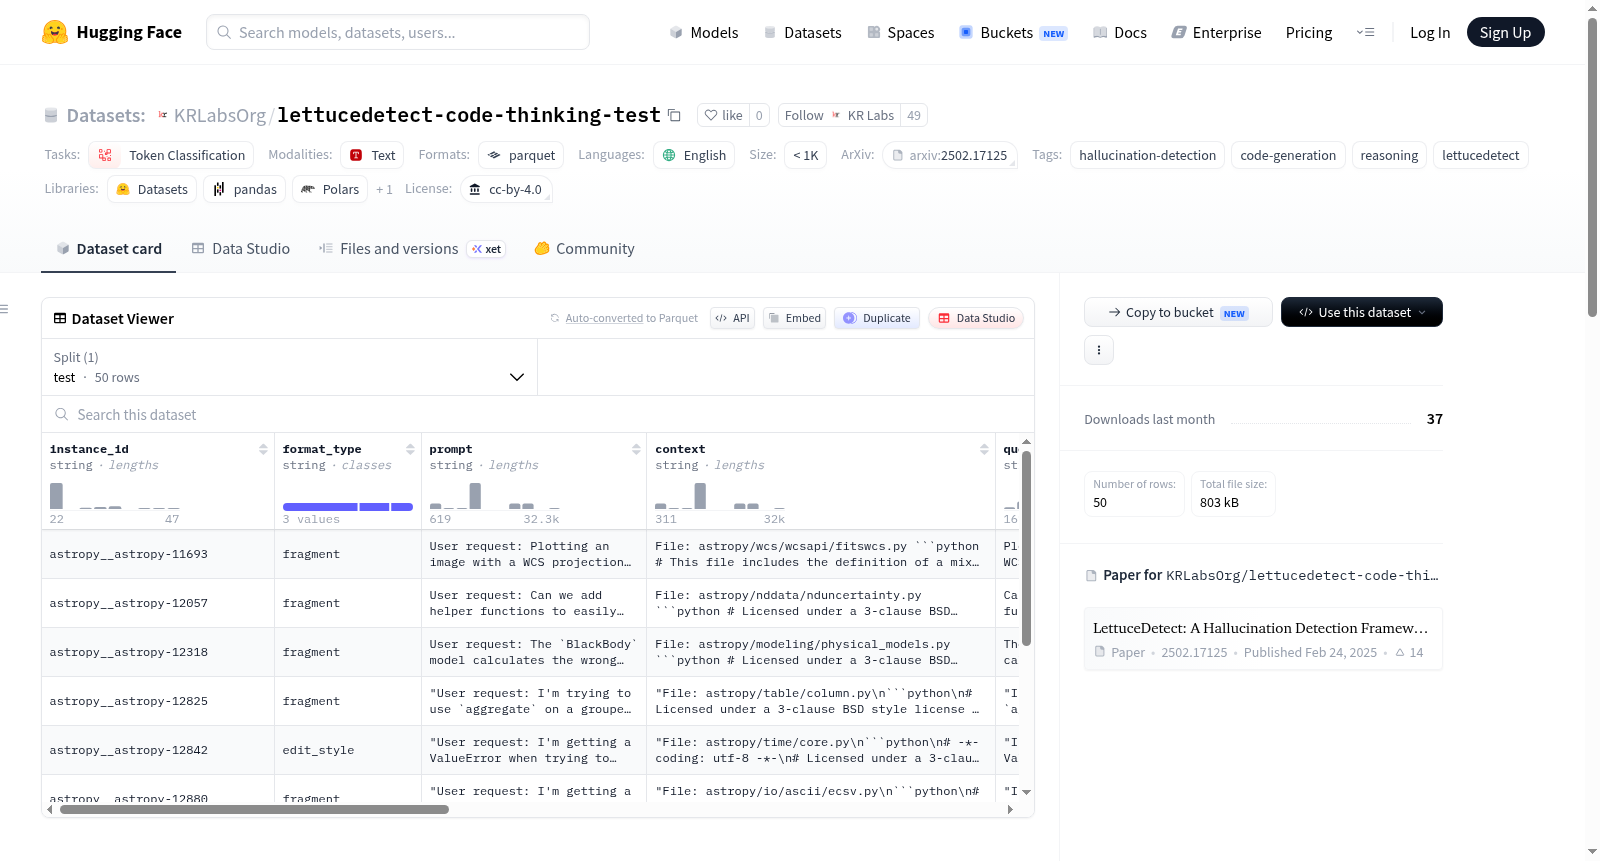Open Data Studio from viewer header
Image resolution: width=1600 pixels, height=861 pixels.
pos(976,318)
